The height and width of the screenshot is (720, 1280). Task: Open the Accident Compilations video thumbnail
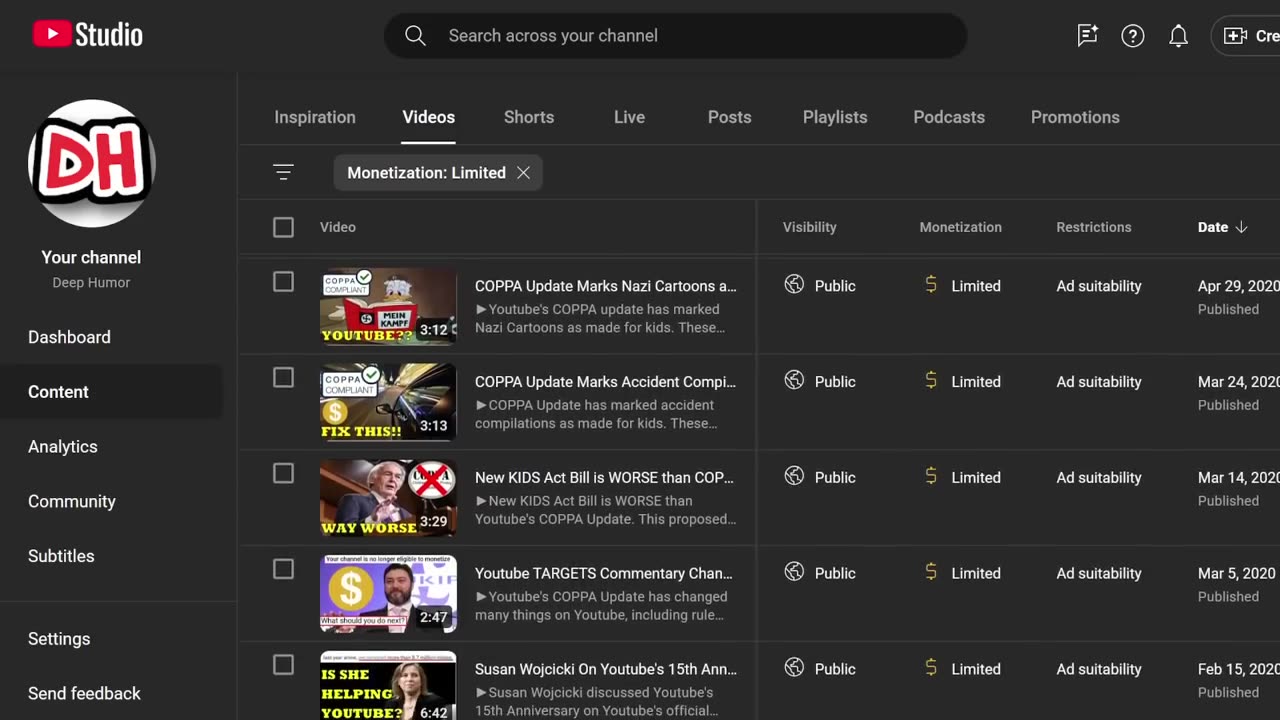[x=388, y=402]
